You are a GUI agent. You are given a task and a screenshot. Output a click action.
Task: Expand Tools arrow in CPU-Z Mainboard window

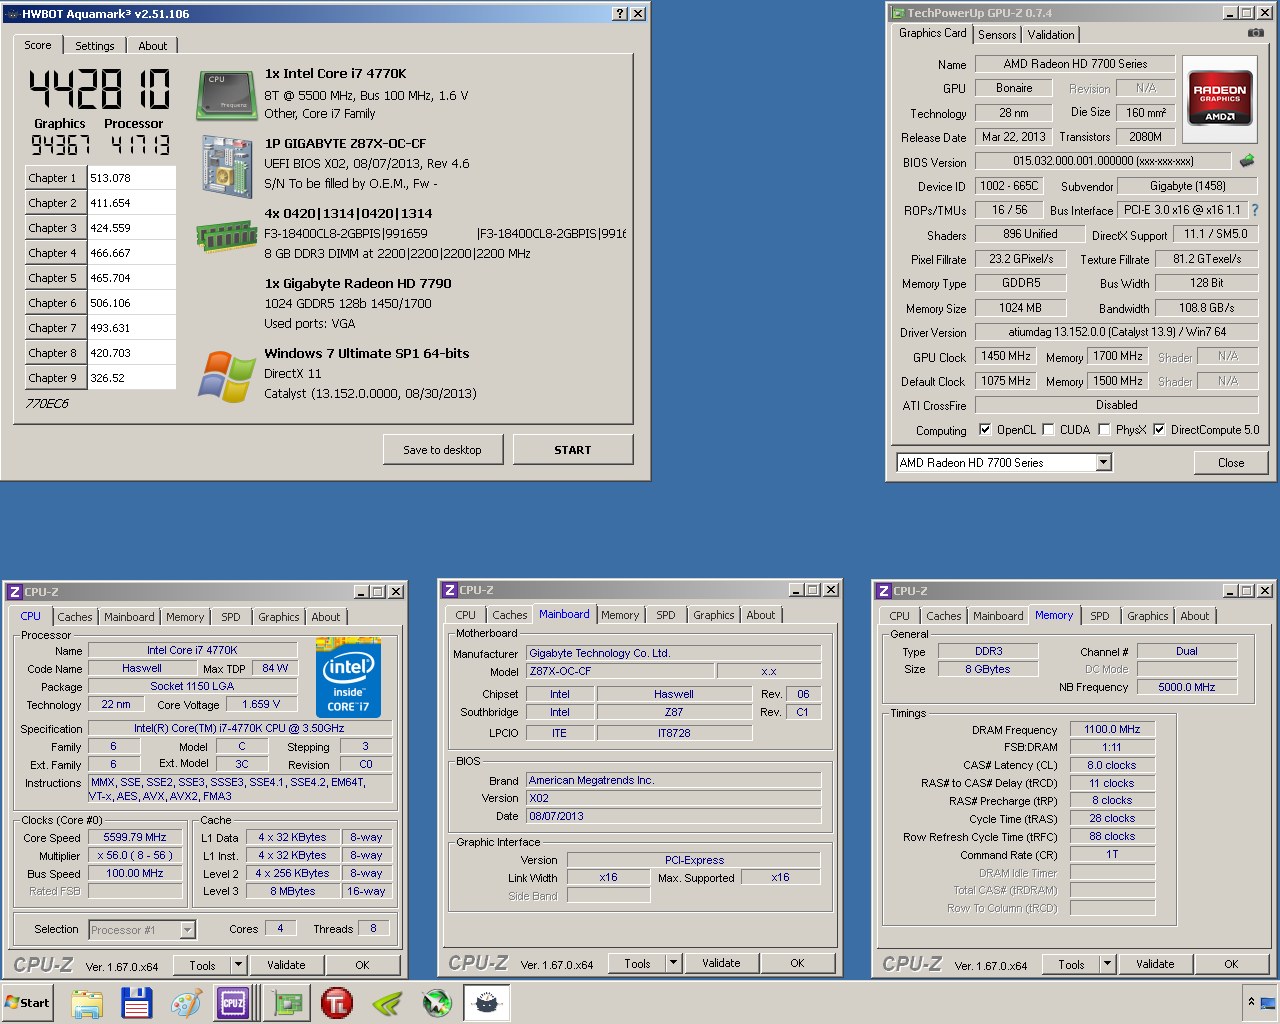(674, 964)
